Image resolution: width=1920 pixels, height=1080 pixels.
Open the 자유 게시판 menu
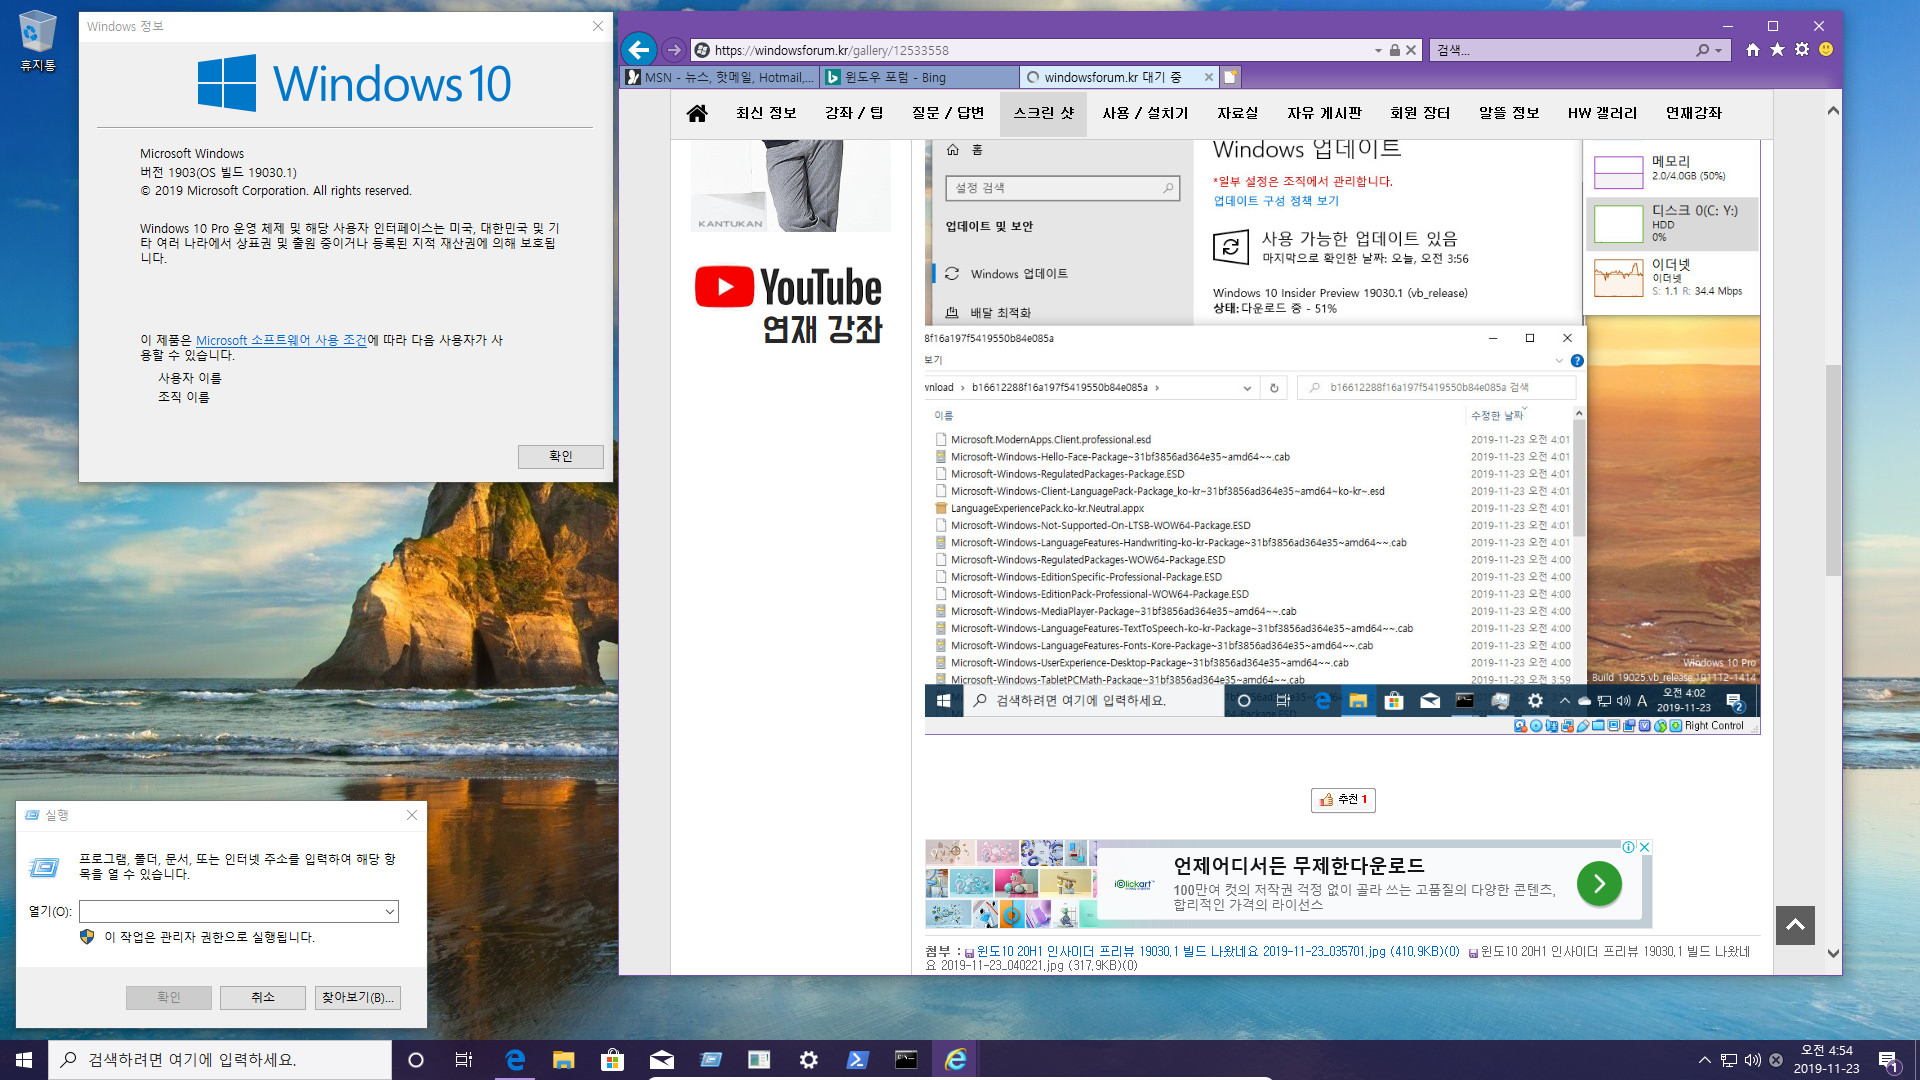1324,113
